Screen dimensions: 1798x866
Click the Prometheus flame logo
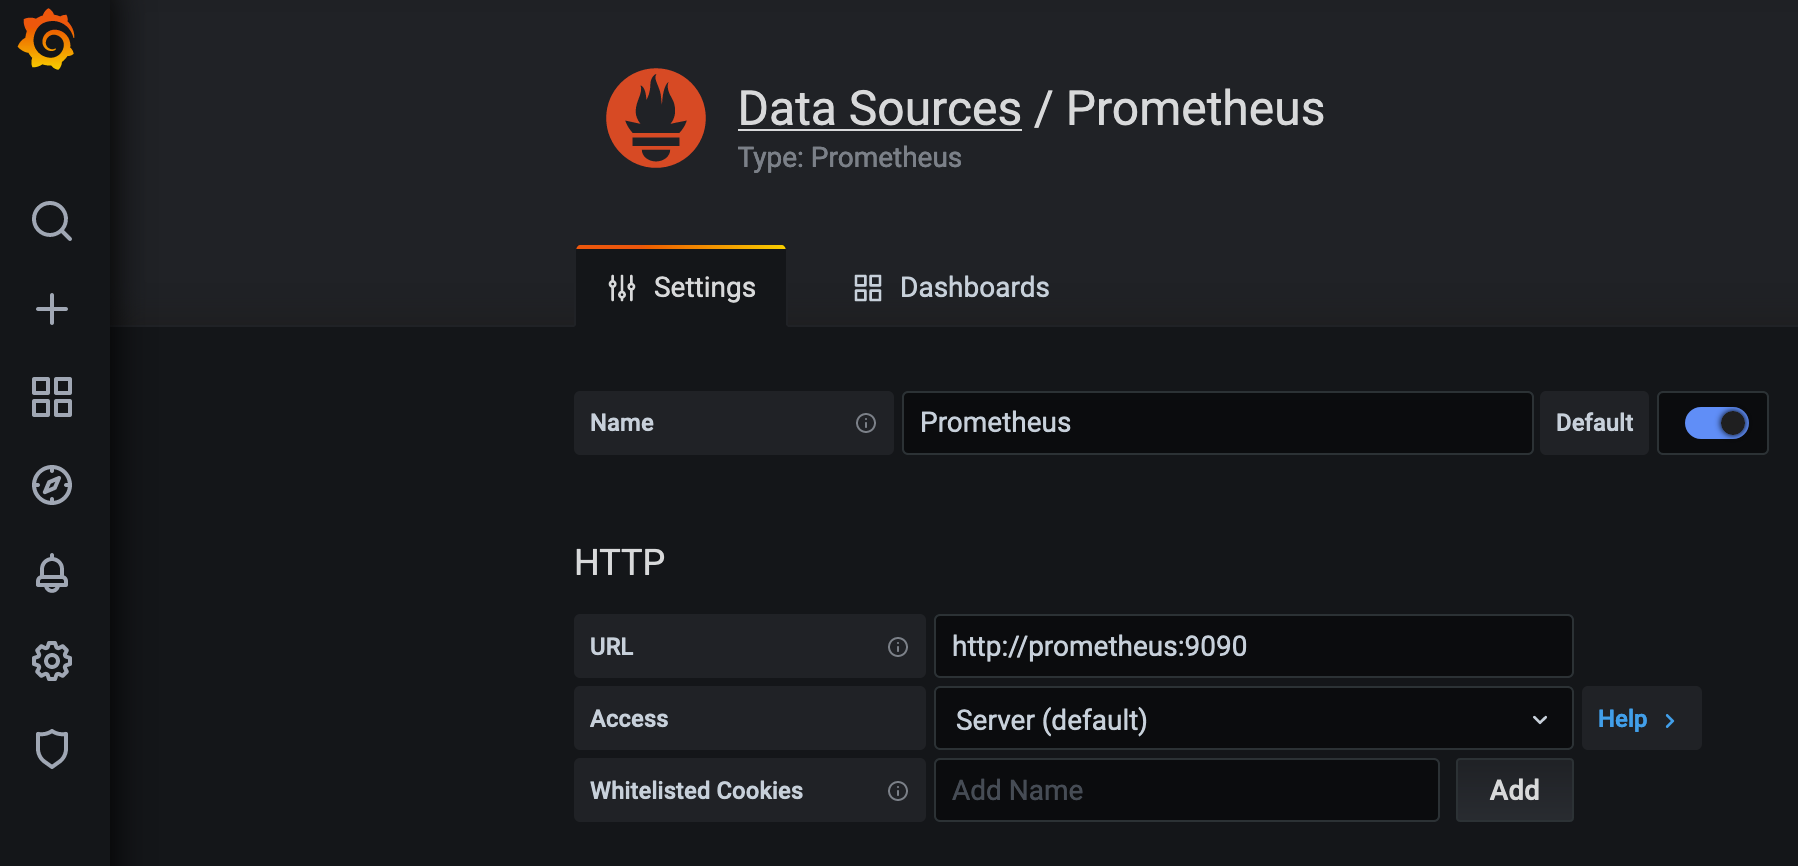[x=656, y=118]
